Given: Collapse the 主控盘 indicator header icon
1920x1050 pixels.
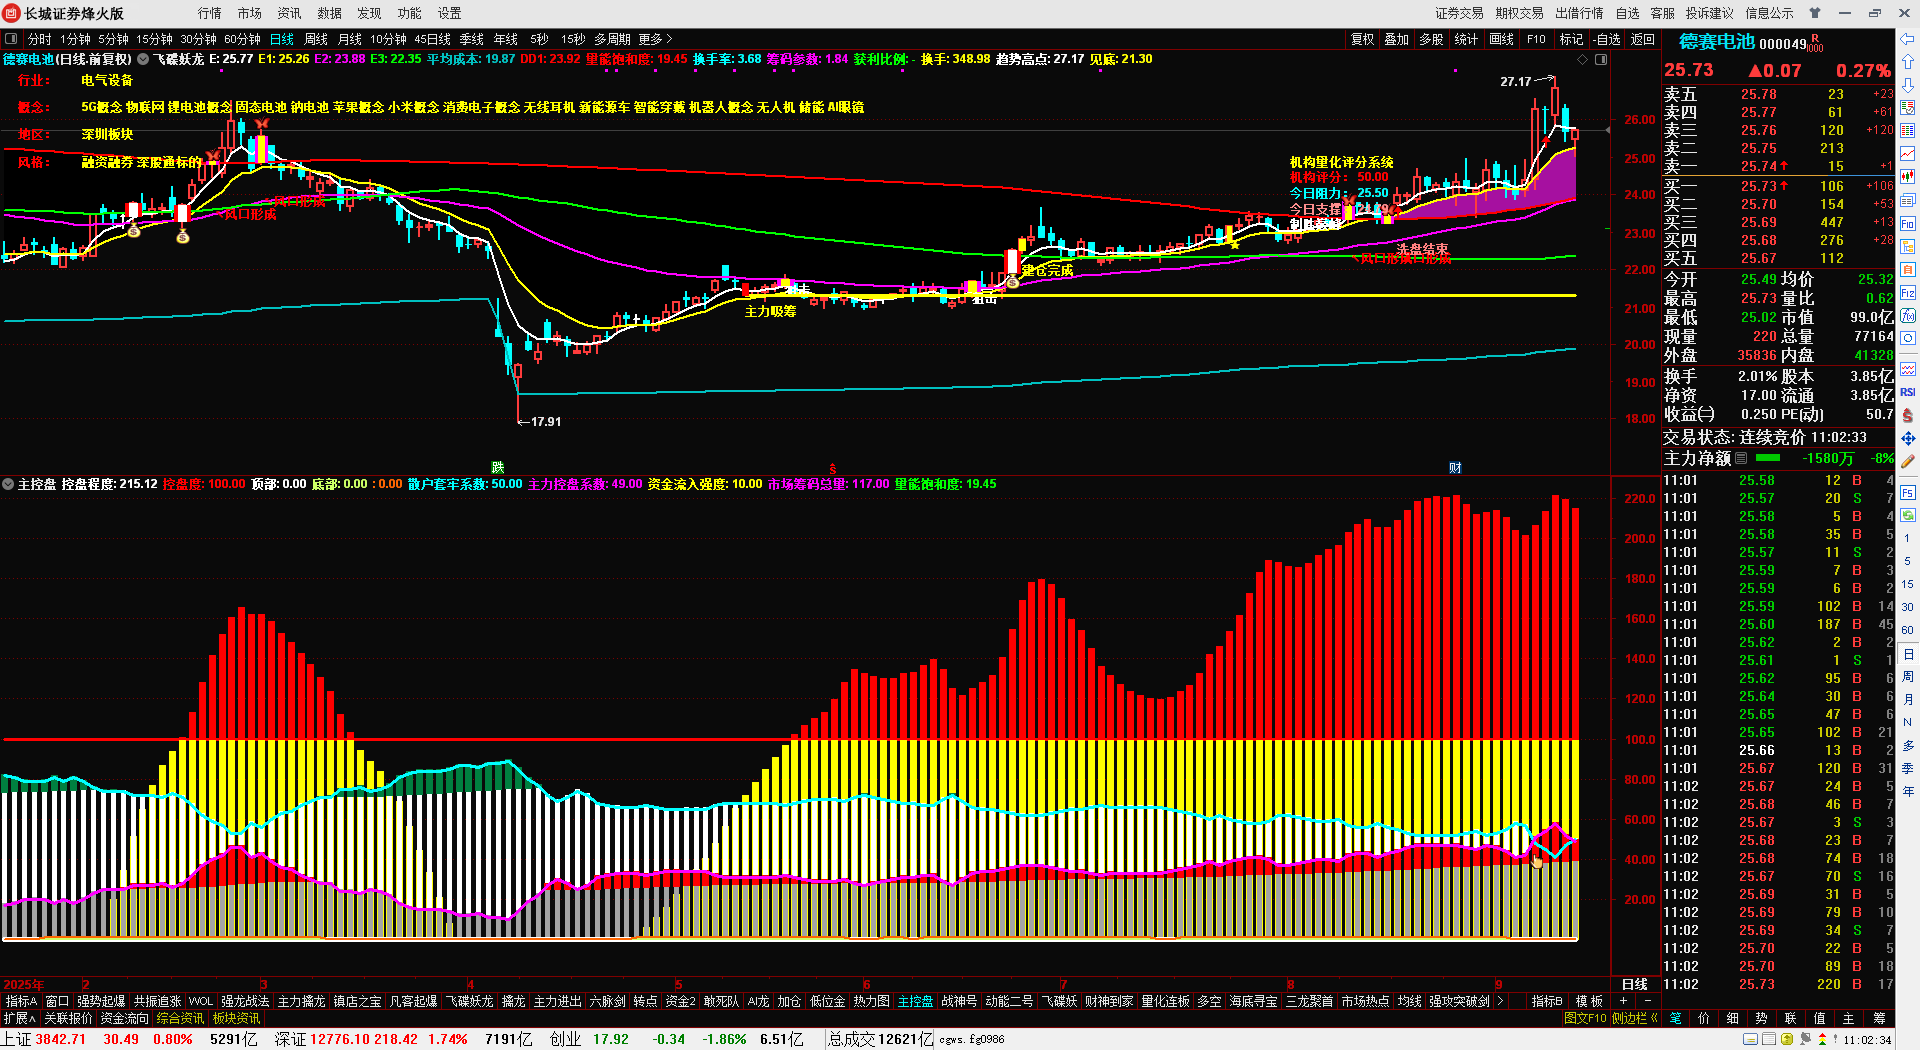Looking at the screenshot, I should (x=9, y=484).
